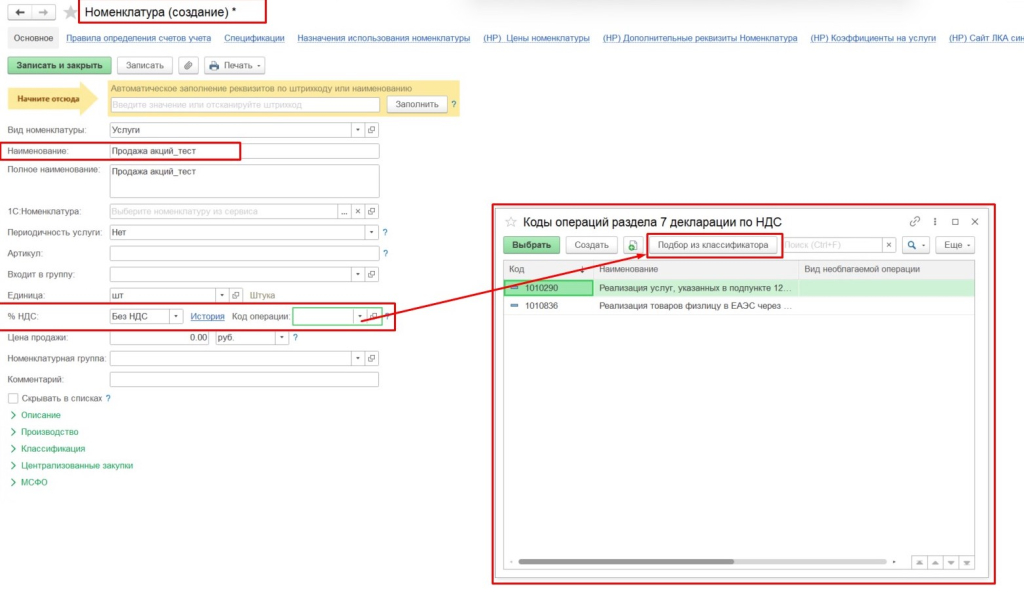This screenshot has height=597, width=1024.
Task: Copy the selected operation code entry
Action: (x=632, y=245)
